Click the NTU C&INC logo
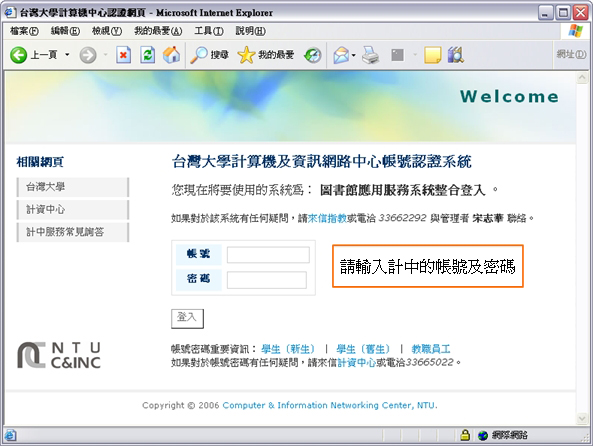Viewport: 593px width, 446px height. click(59, 355)
